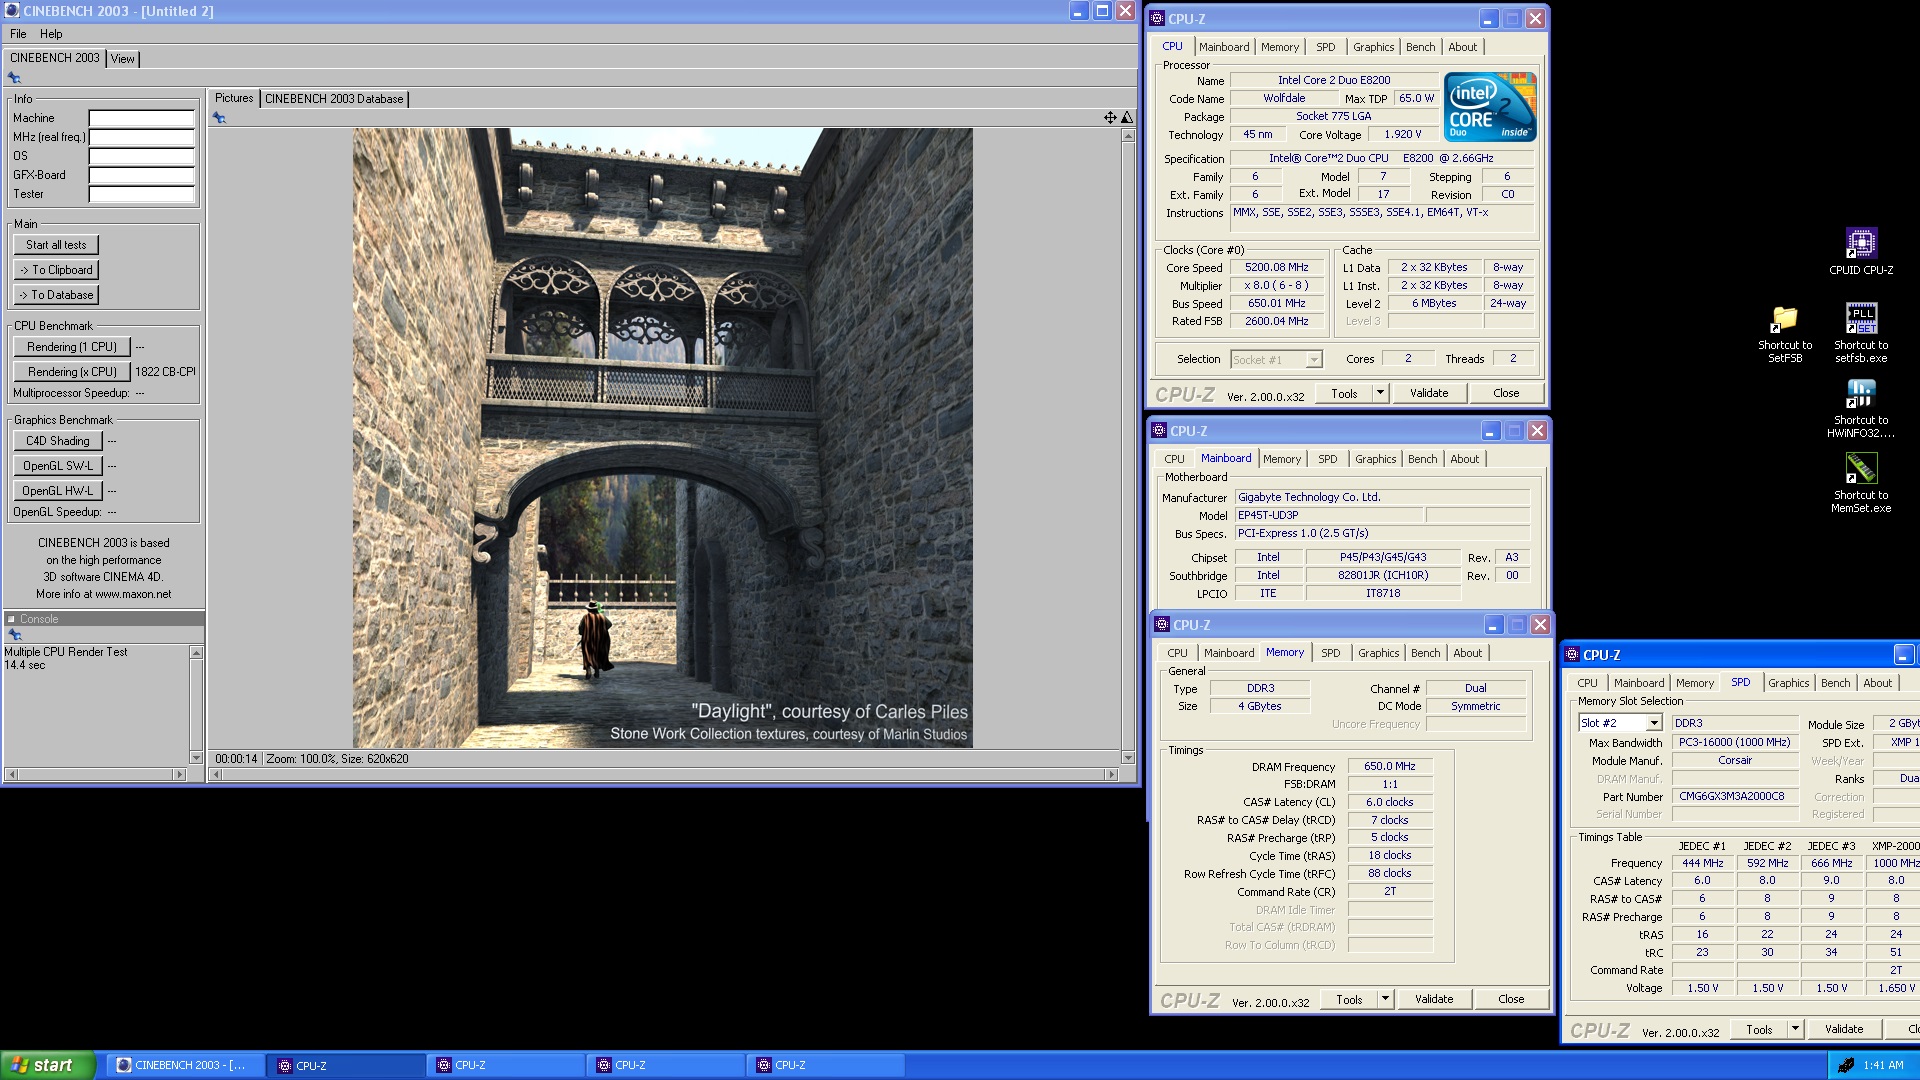This screenshot has width=1920, height=1080.
Task: Click the Machine input field
Action: click(141, 118)
